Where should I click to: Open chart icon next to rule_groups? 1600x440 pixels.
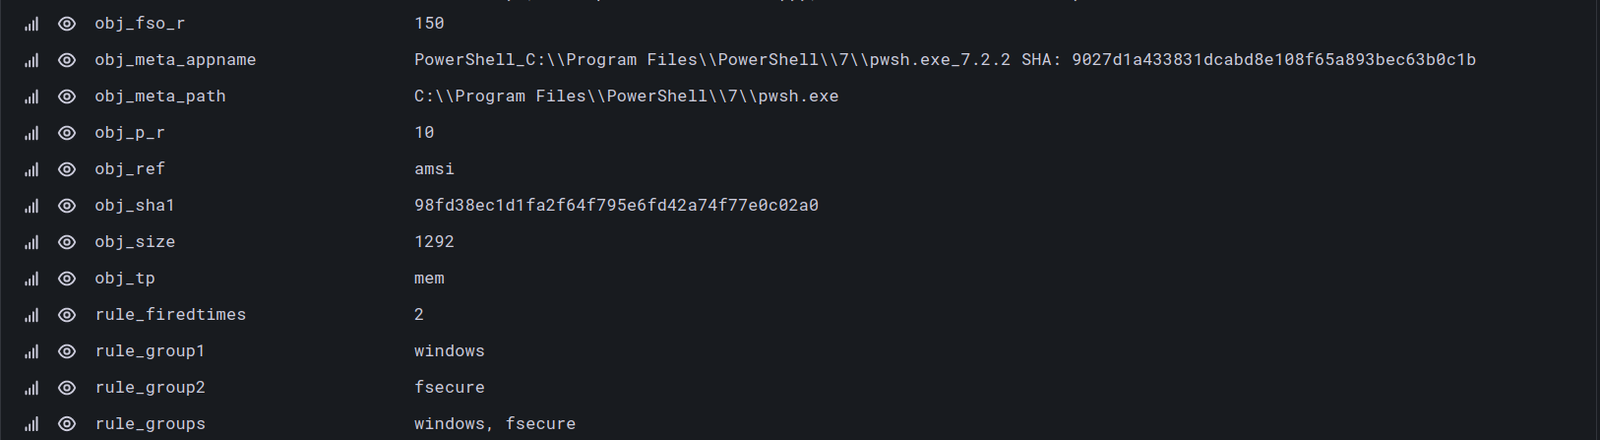(32, 424)
